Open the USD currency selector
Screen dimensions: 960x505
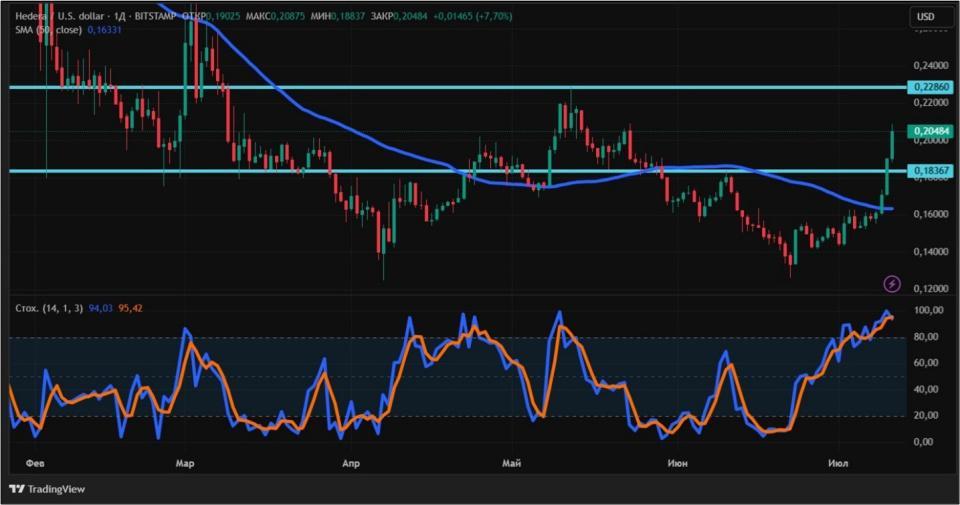click(925, 17)
